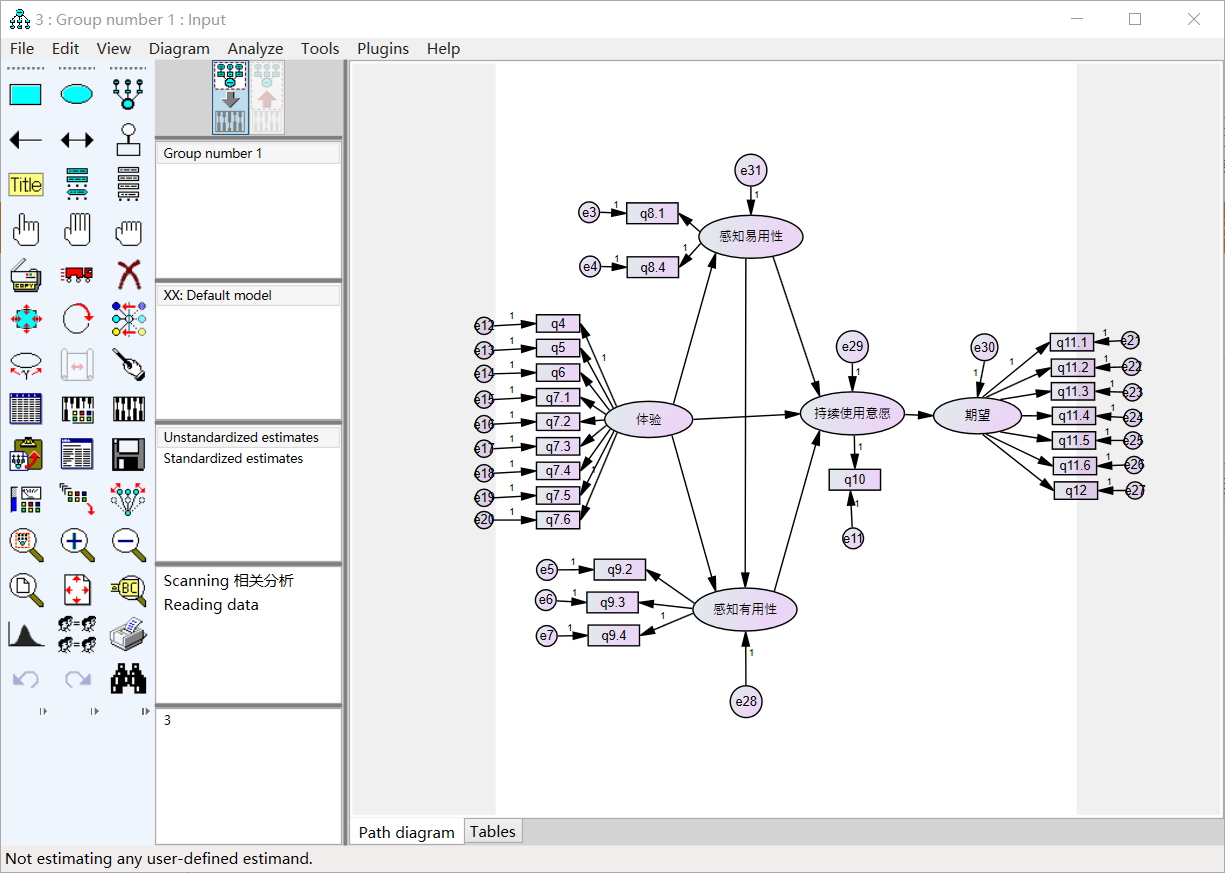Open the File menu

click(x=22, y=48)
